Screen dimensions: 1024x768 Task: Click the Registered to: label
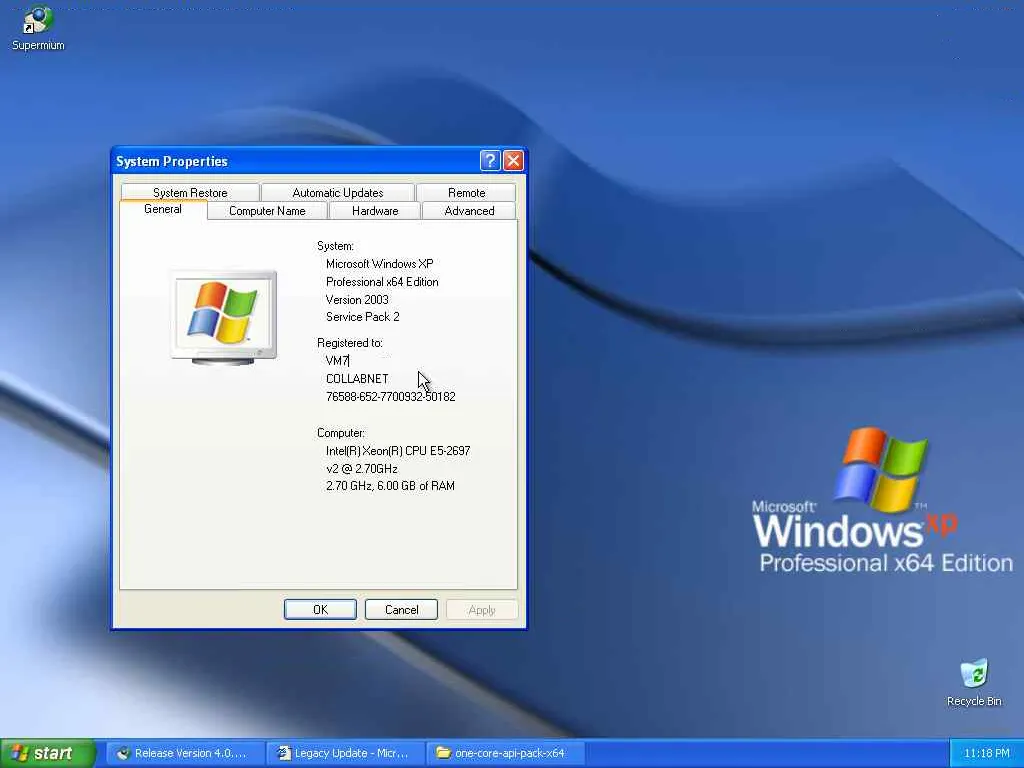point(349,343)
